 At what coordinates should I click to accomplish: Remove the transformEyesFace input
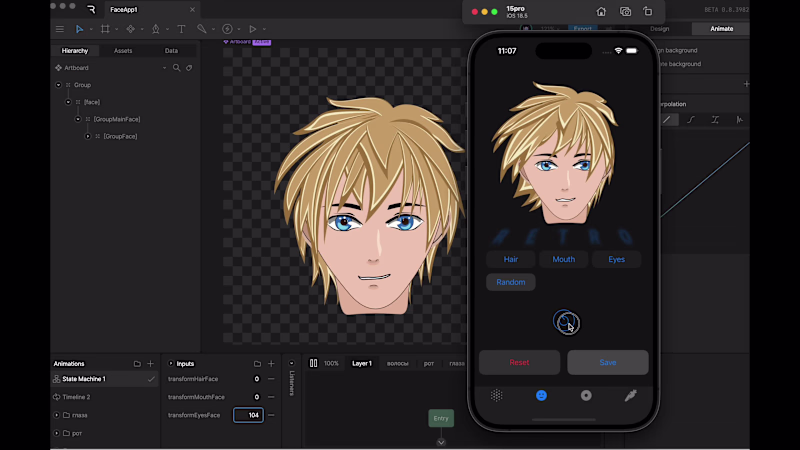271,415
